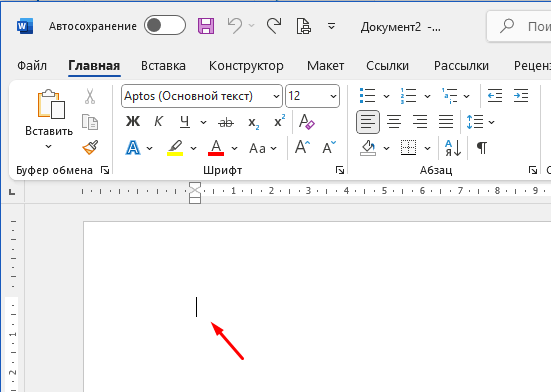Apply multilevel list
This screenshot has width=551, height=392.
(450, 96)
